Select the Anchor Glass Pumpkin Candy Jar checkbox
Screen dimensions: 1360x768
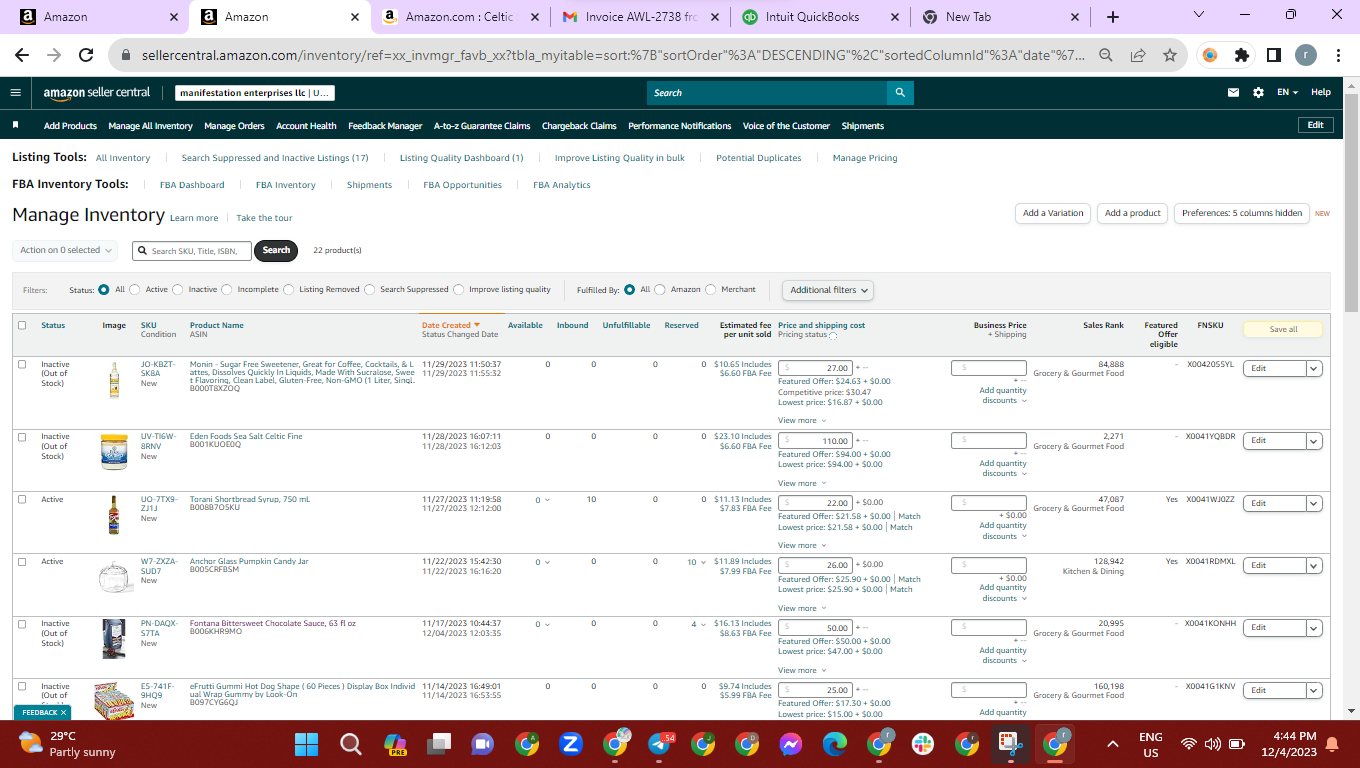[22, 562]
